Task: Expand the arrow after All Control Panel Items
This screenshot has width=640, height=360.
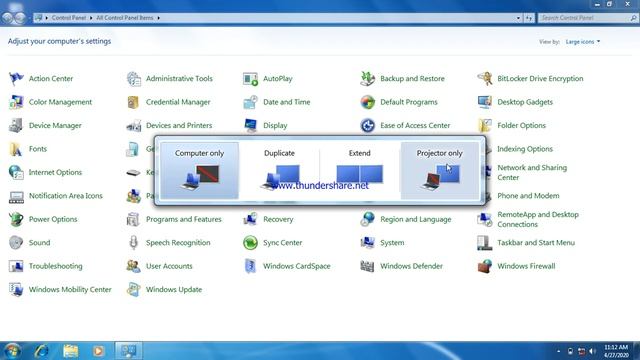Action: click(x=159, y=18)
